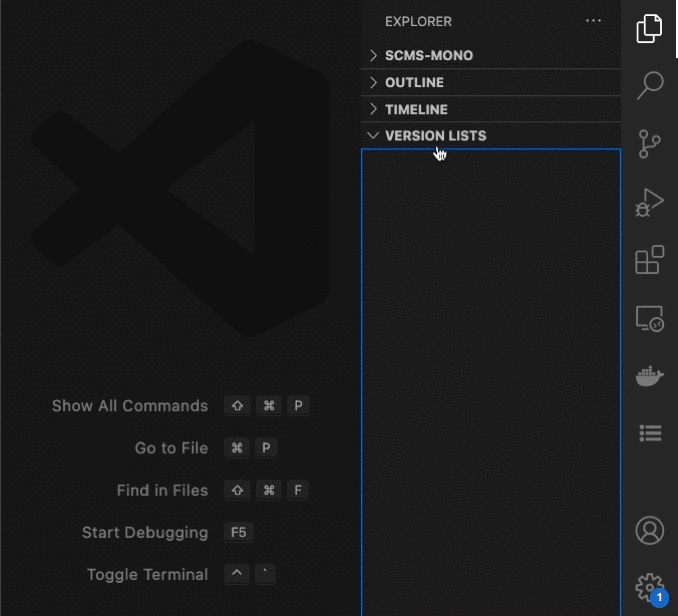Click the Toggle Terminal hint
This screenshot has width=678, height=616.
(147, 575)
